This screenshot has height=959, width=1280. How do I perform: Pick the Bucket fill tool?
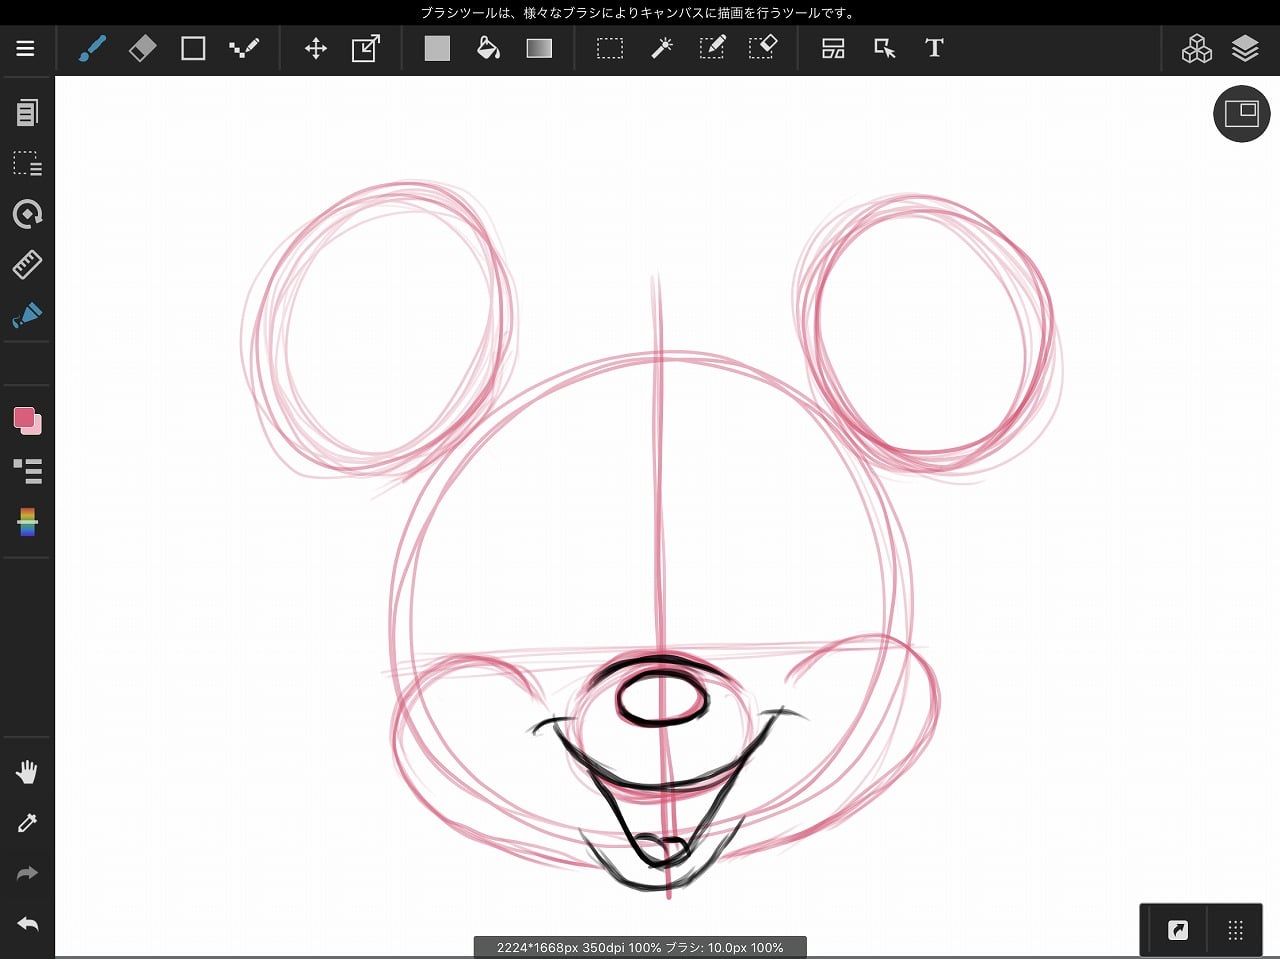488,48
